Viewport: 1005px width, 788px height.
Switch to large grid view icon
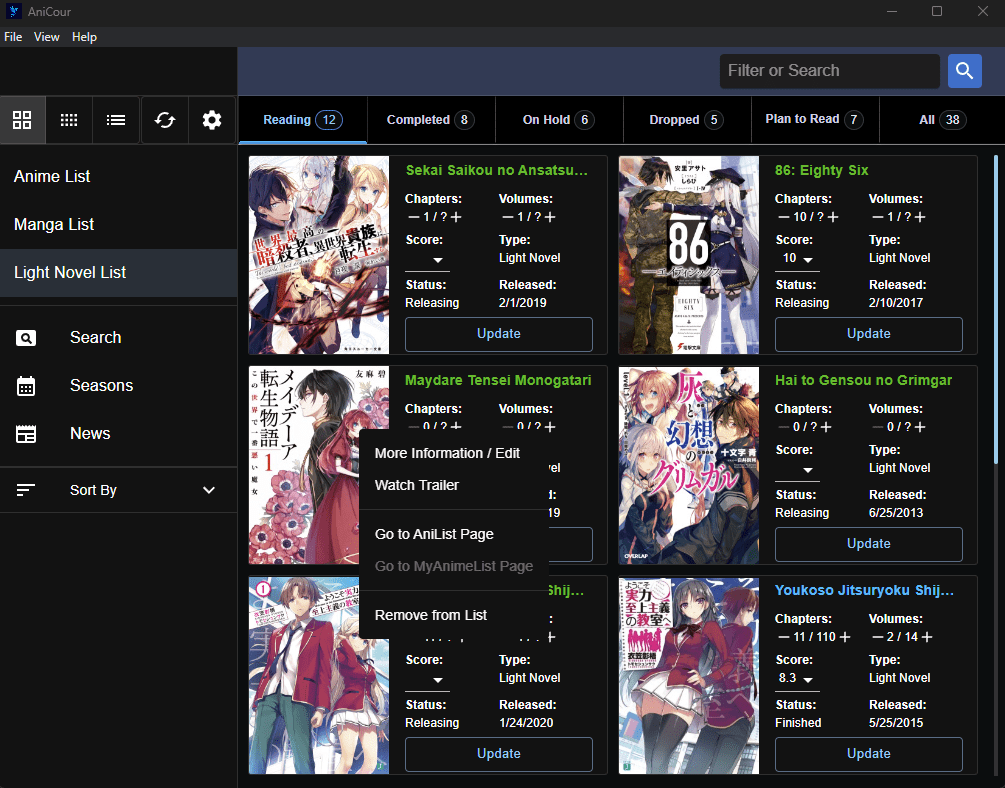click(x=22, y=120)
